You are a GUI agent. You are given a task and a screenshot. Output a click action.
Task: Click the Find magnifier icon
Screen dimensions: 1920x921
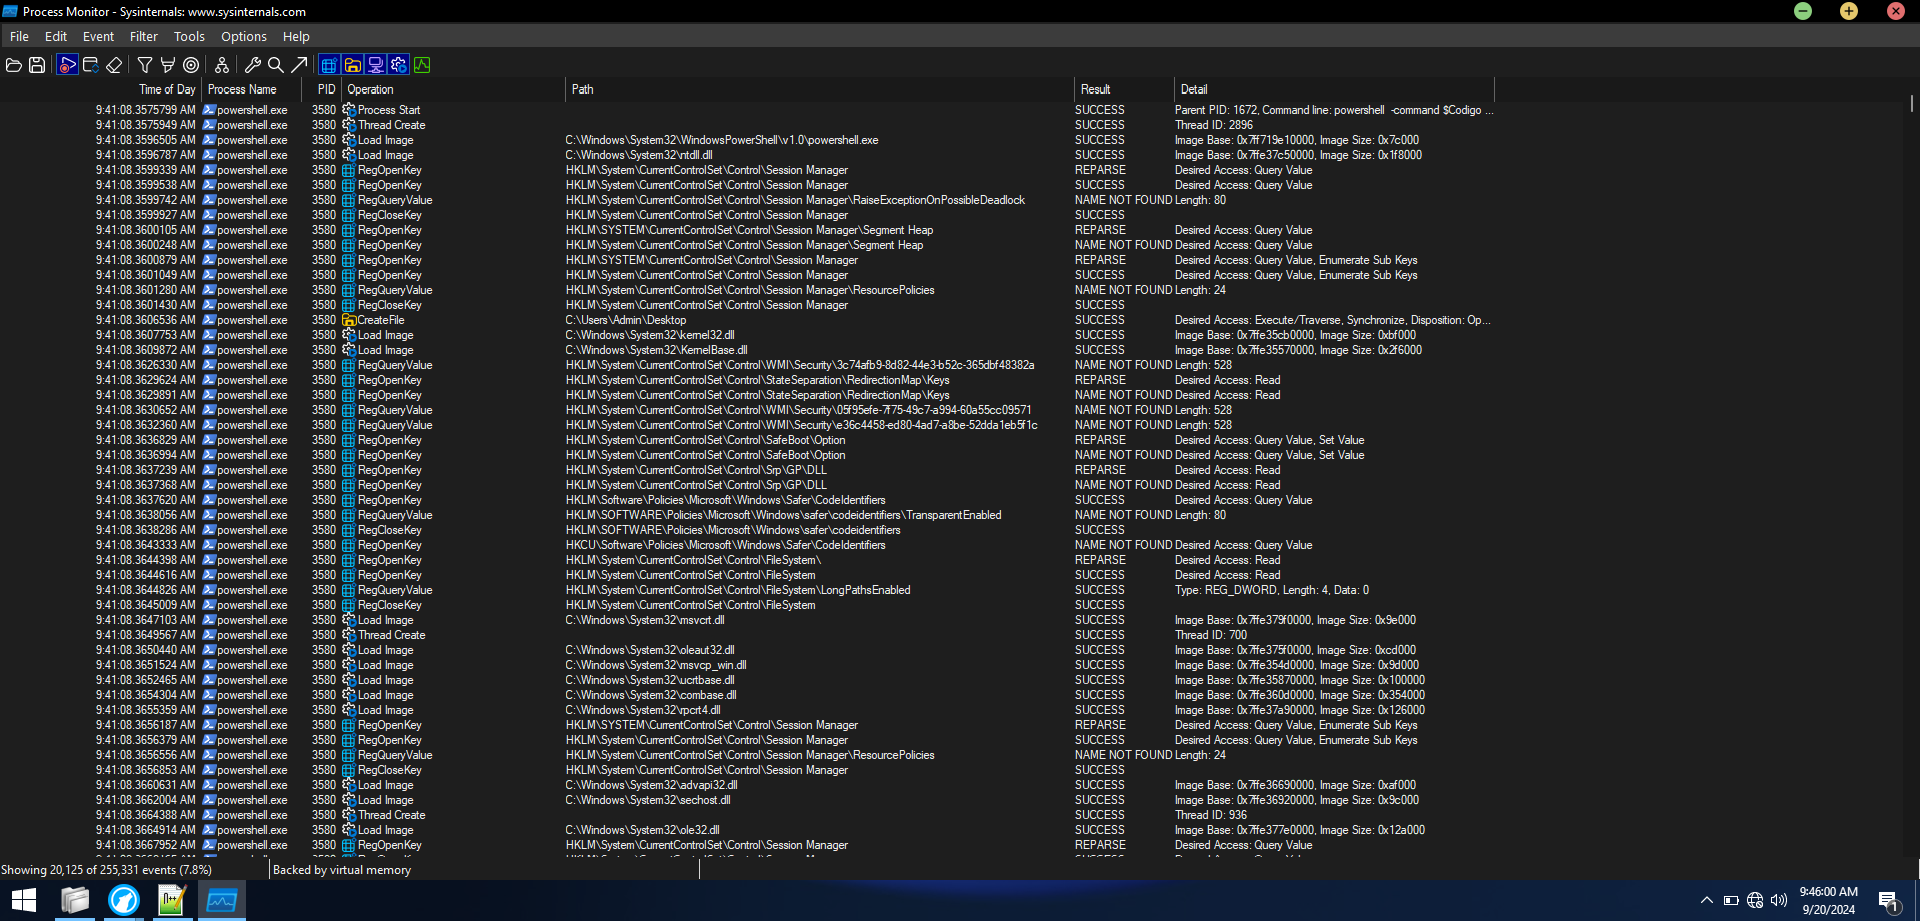[276, 65]
